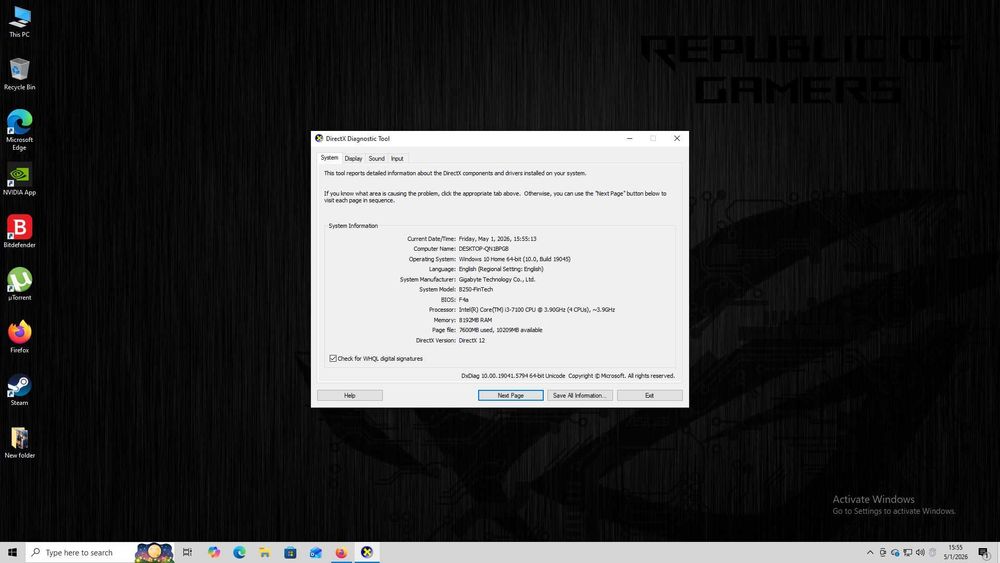Click the DirectX Diagnostic Tool taskbar icon
This screenshot has width=1000, height=563.
coord(367,552)
